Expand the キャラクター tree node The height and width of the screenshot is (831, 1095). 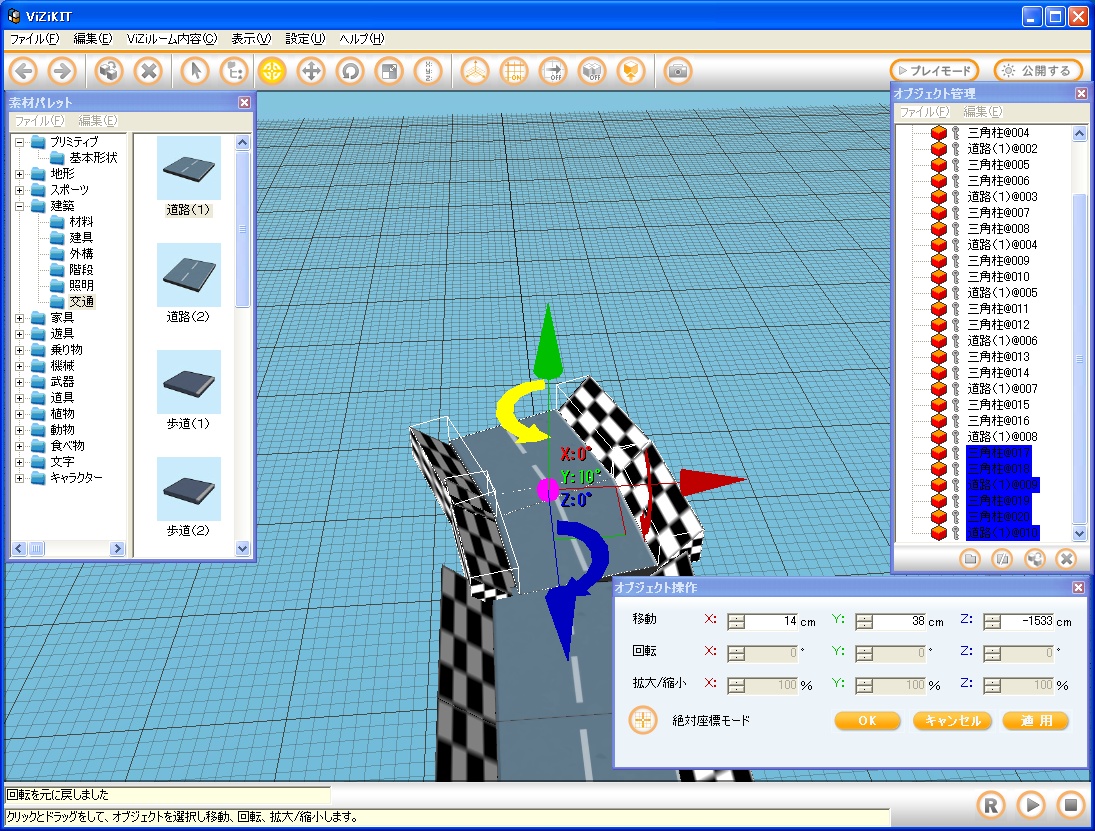coord(20,478)
